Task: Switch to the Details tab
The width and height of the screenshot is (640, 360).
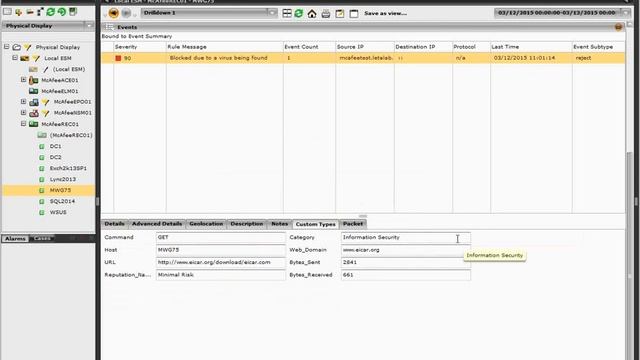Action: 114,224
